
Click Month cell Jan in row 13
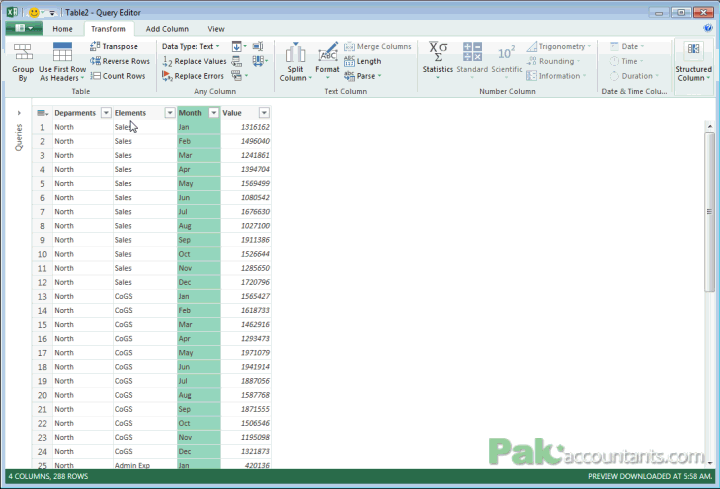coord(199,297)
